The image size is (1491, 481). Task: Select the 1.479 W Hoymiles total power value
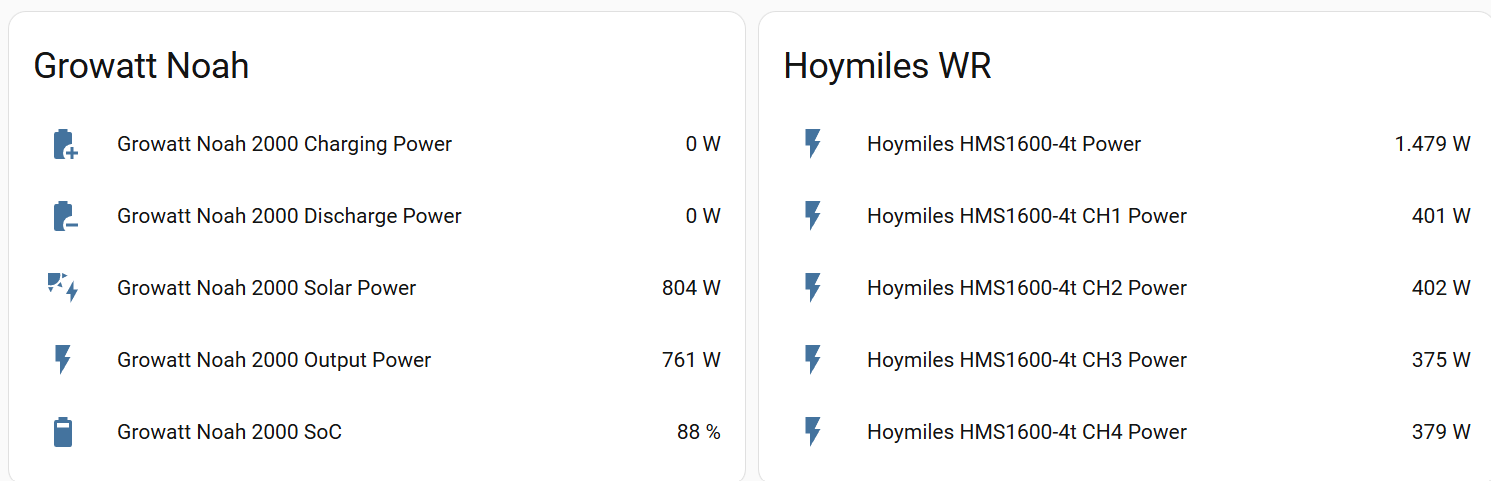click(x=1432, y=144)
